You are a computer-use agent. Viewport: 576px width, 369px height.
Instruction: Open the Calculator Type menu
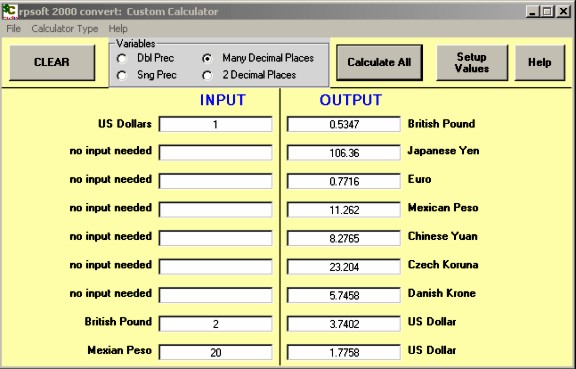65,29
